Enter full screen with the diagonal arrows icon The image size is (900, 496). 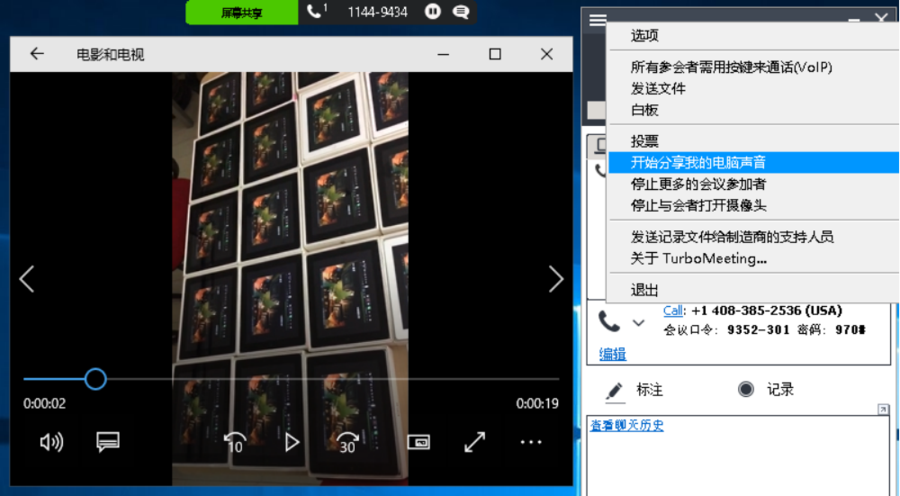tap(475, 442)
